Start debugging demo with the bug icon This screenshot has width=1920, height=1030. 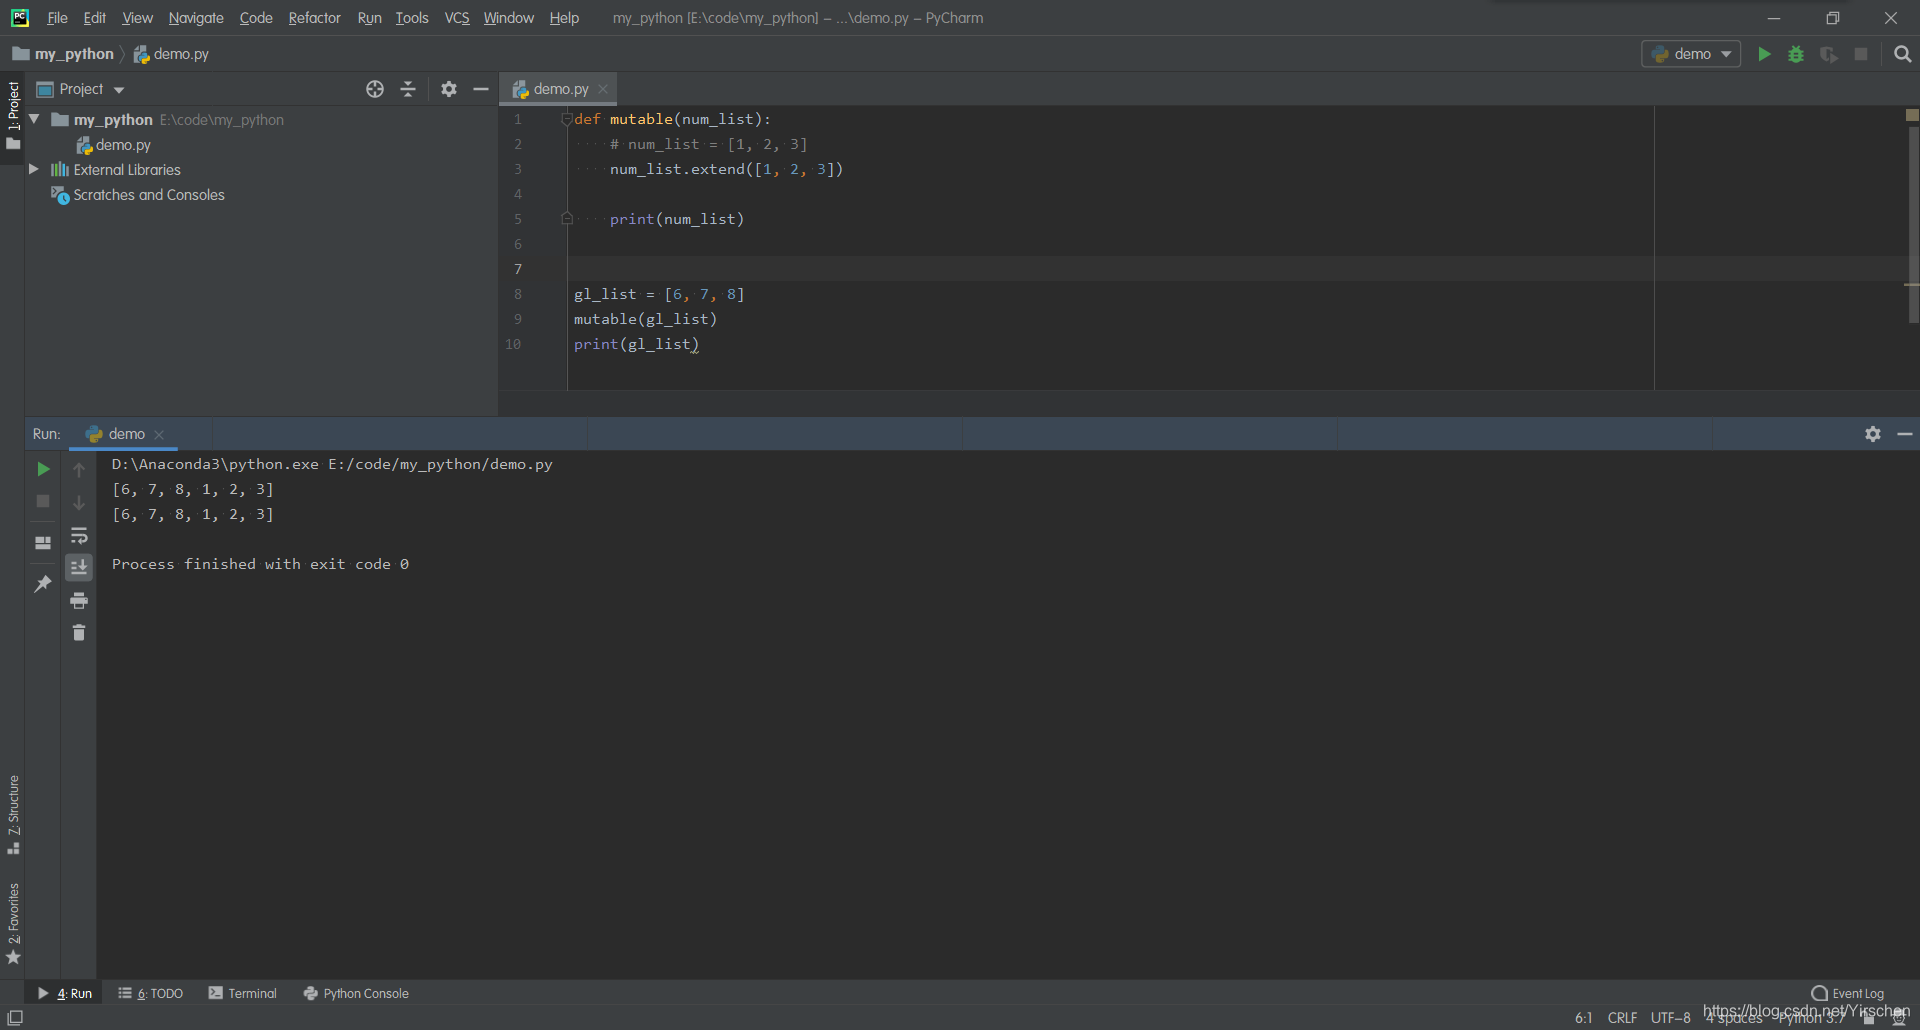click(1796, 54)
